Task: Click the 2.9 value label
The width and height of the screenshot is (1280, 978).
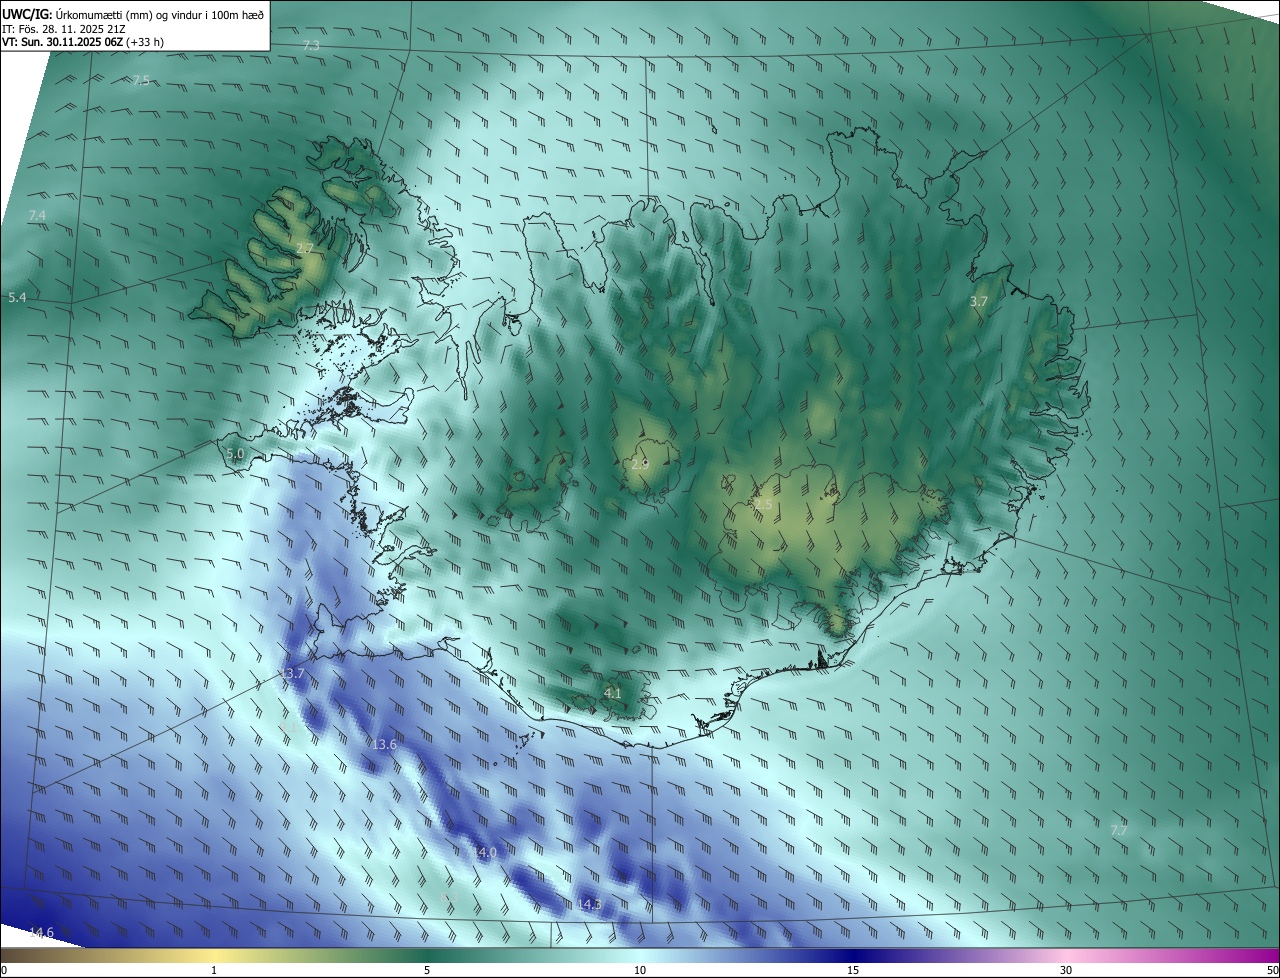Action: pos(640,464)
